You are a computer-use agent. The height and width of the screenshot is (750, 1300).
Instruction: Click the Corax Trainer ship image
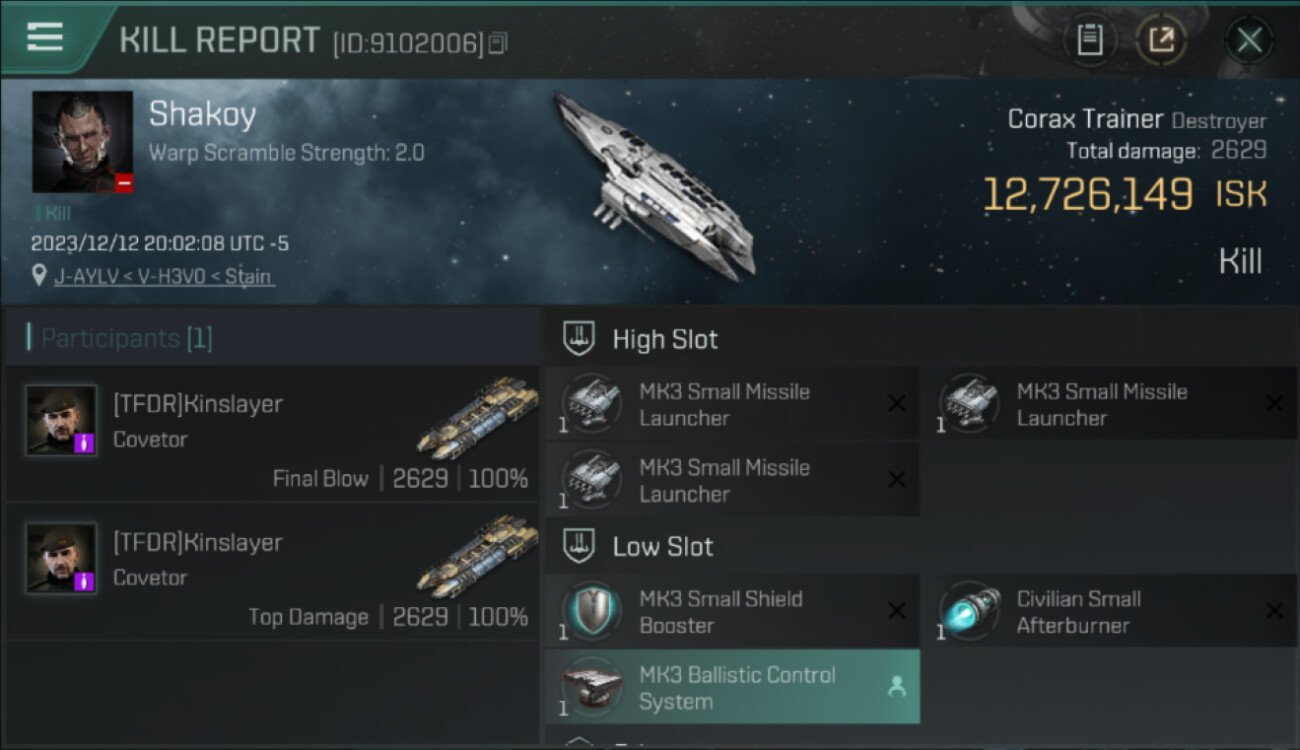point(654,185)
